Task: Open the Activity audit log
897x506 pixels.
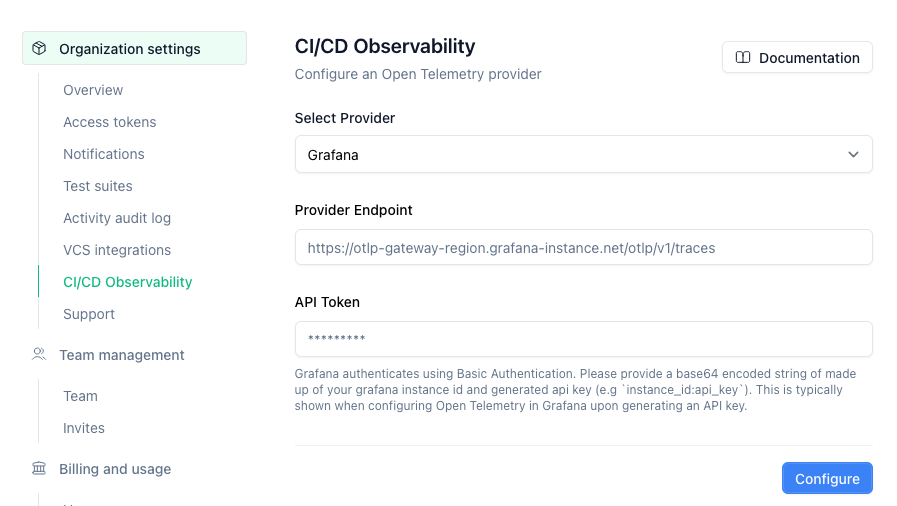Action: (117, 218)
